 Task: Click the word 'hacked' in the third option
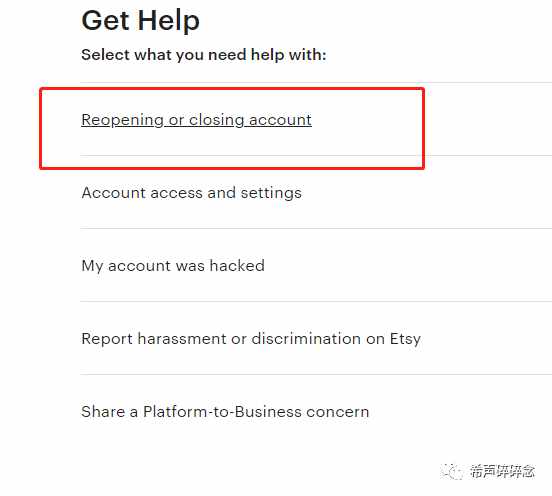237,266
